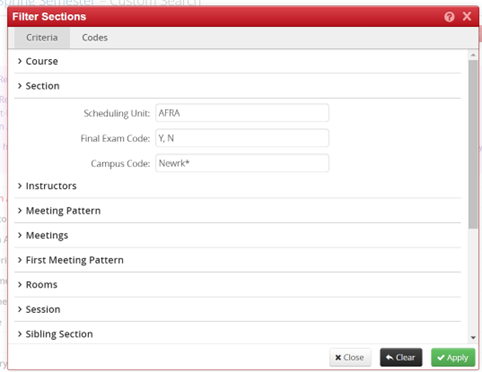Expand the Meetings group
The image size is (482, 372).
(x=237, y=235)
